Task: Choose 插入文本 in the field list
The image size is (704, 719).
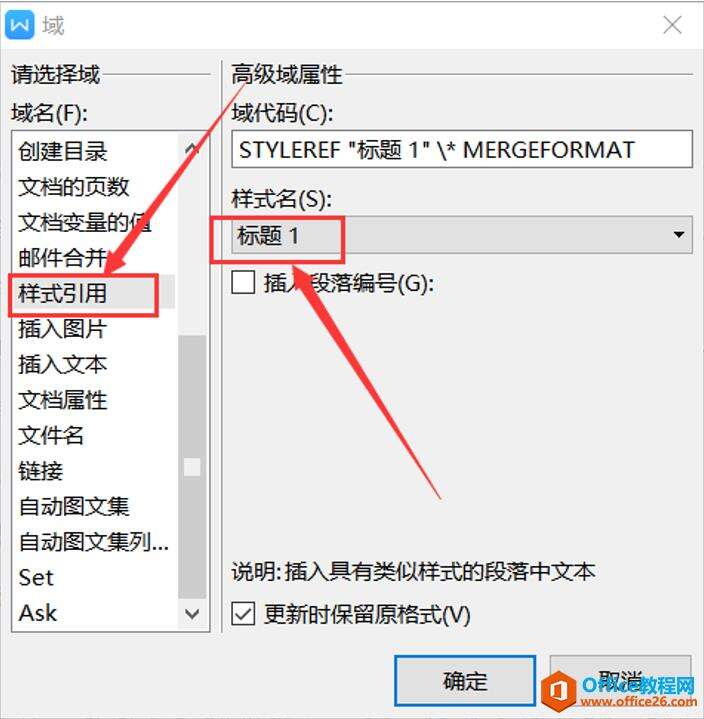Action: (x=94, y=364)
